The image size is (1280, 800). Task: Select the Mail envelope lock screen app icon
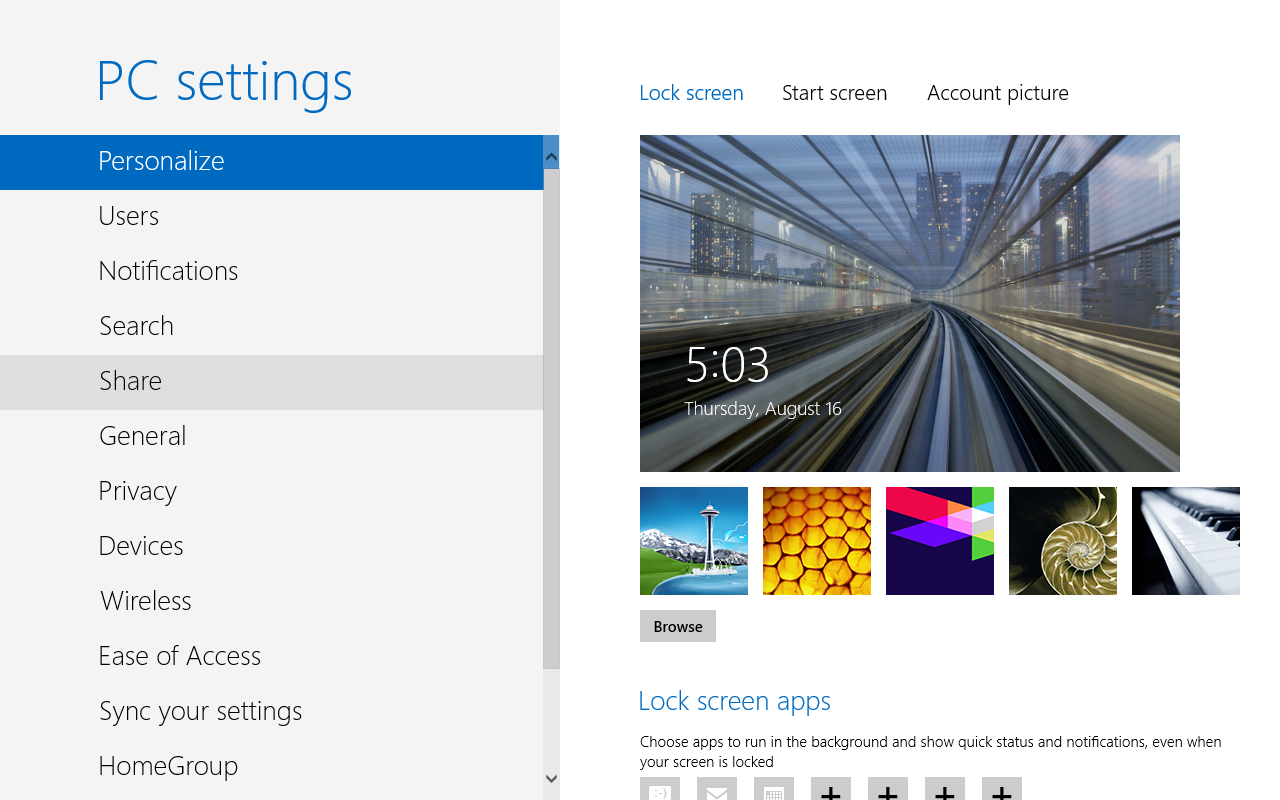tap(716, 791)
